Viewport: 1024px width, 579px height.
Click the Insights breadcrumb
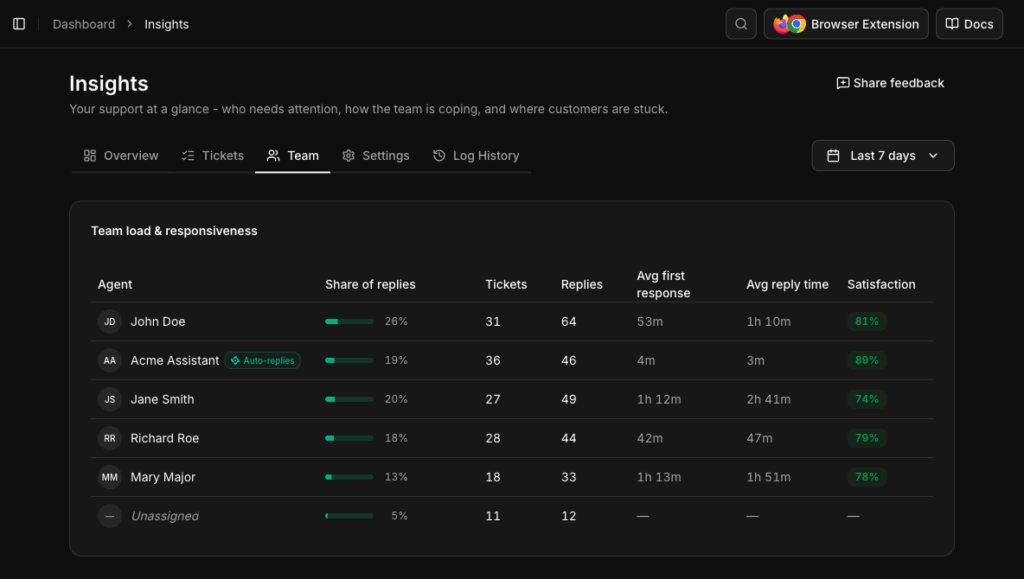click(167, 24)
